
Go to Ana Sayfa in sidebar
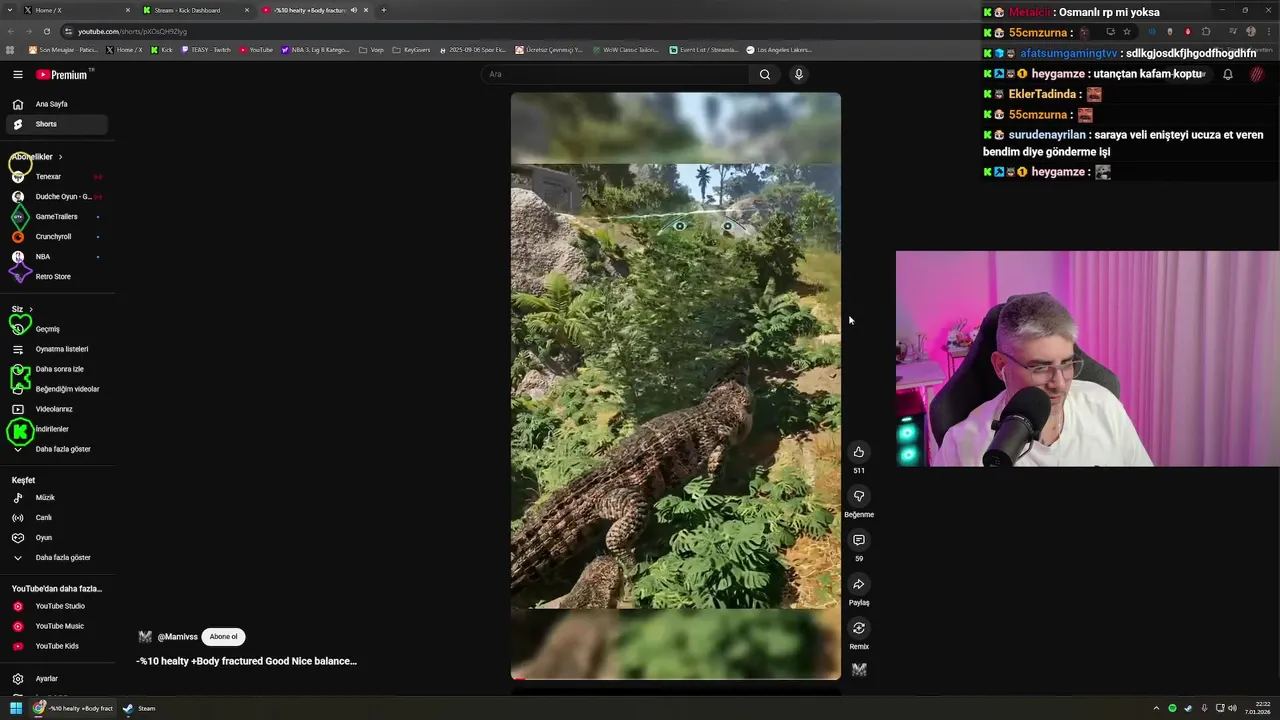[x=57, y=104]
